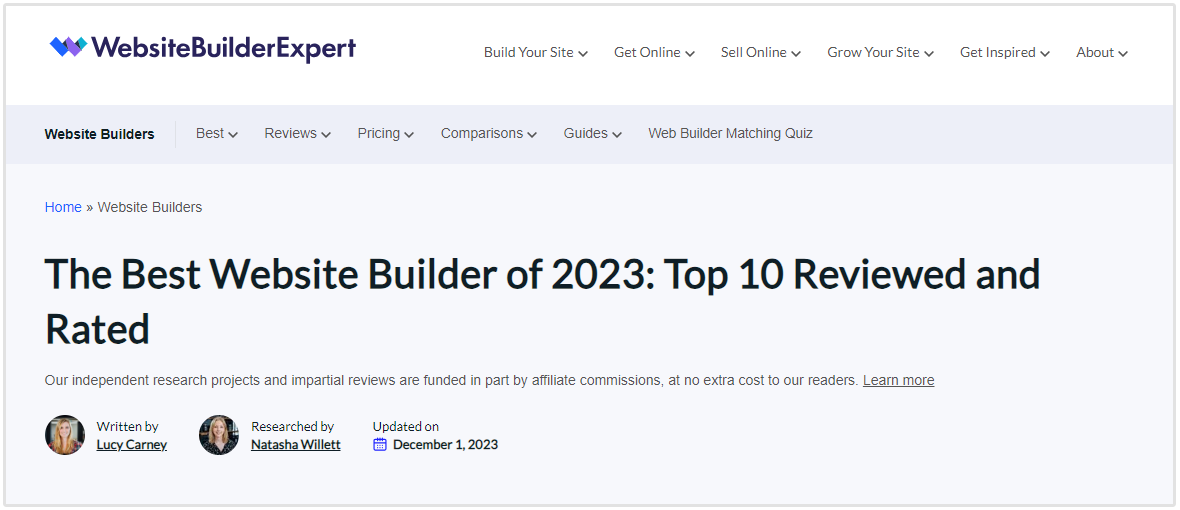Expand the Best submenu

(216, 133)
